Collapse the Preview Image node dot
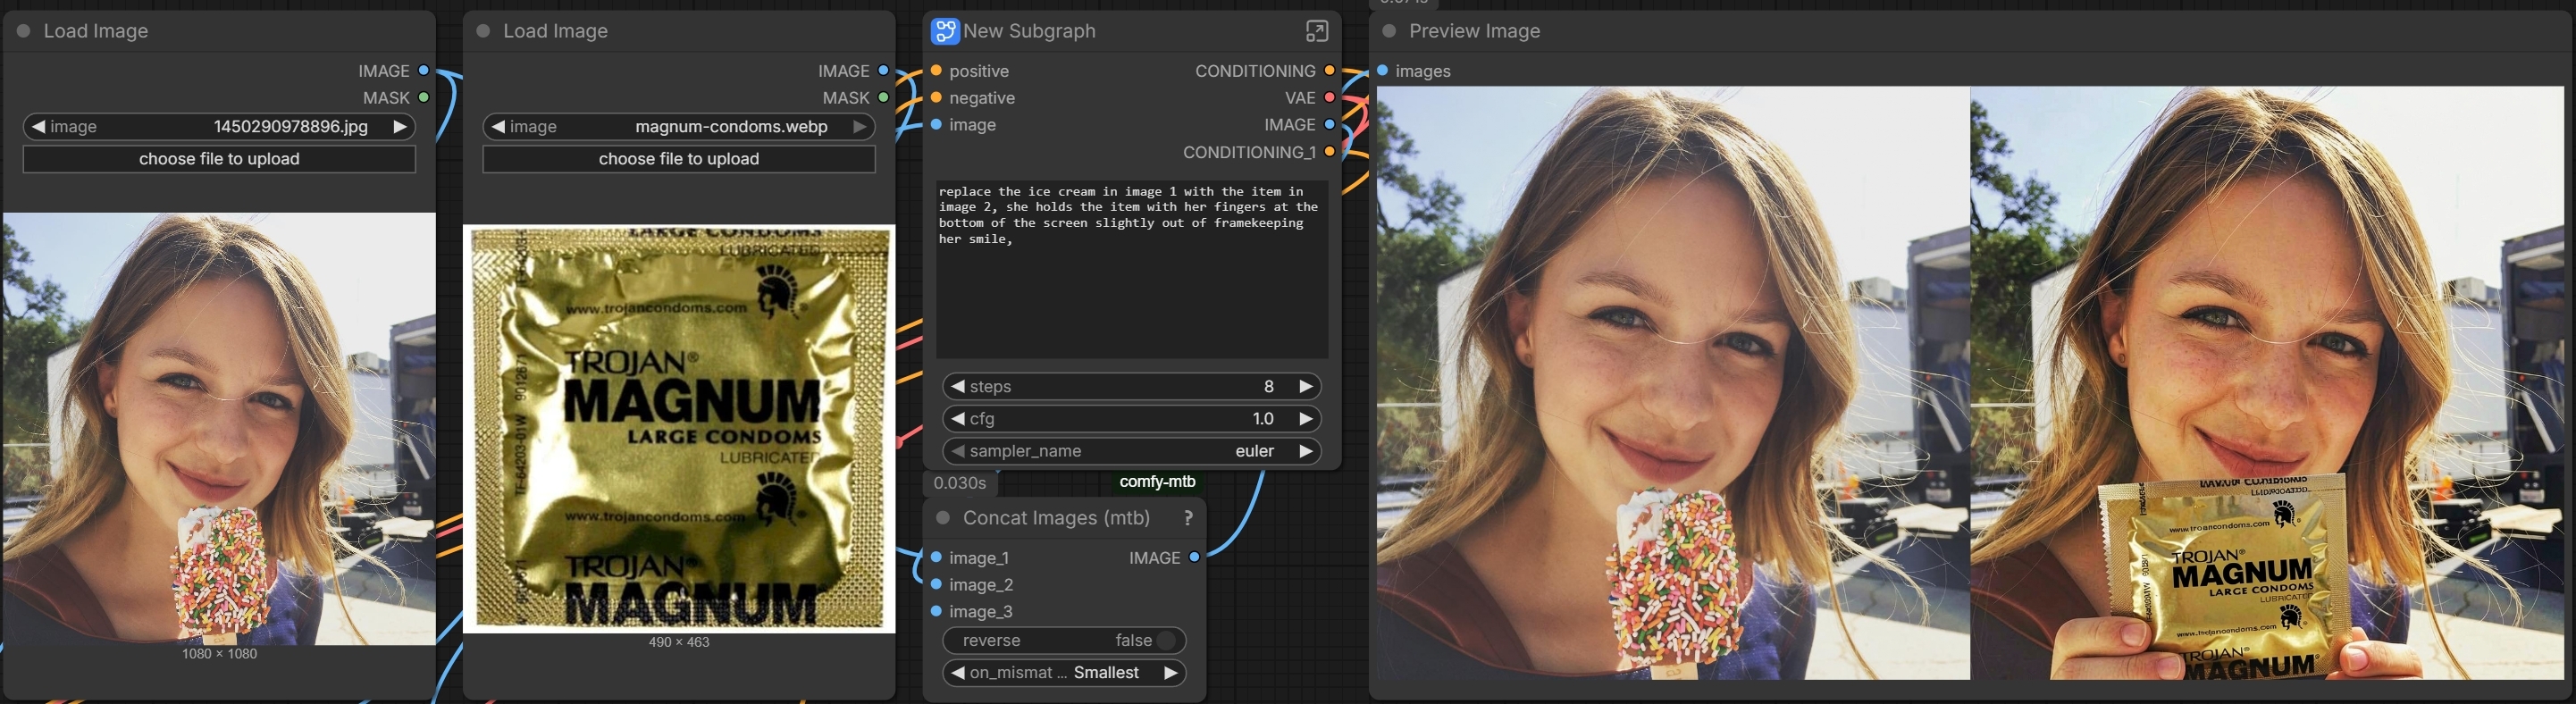Viewport: 2576px width, 704px height. click(1388, 31)
